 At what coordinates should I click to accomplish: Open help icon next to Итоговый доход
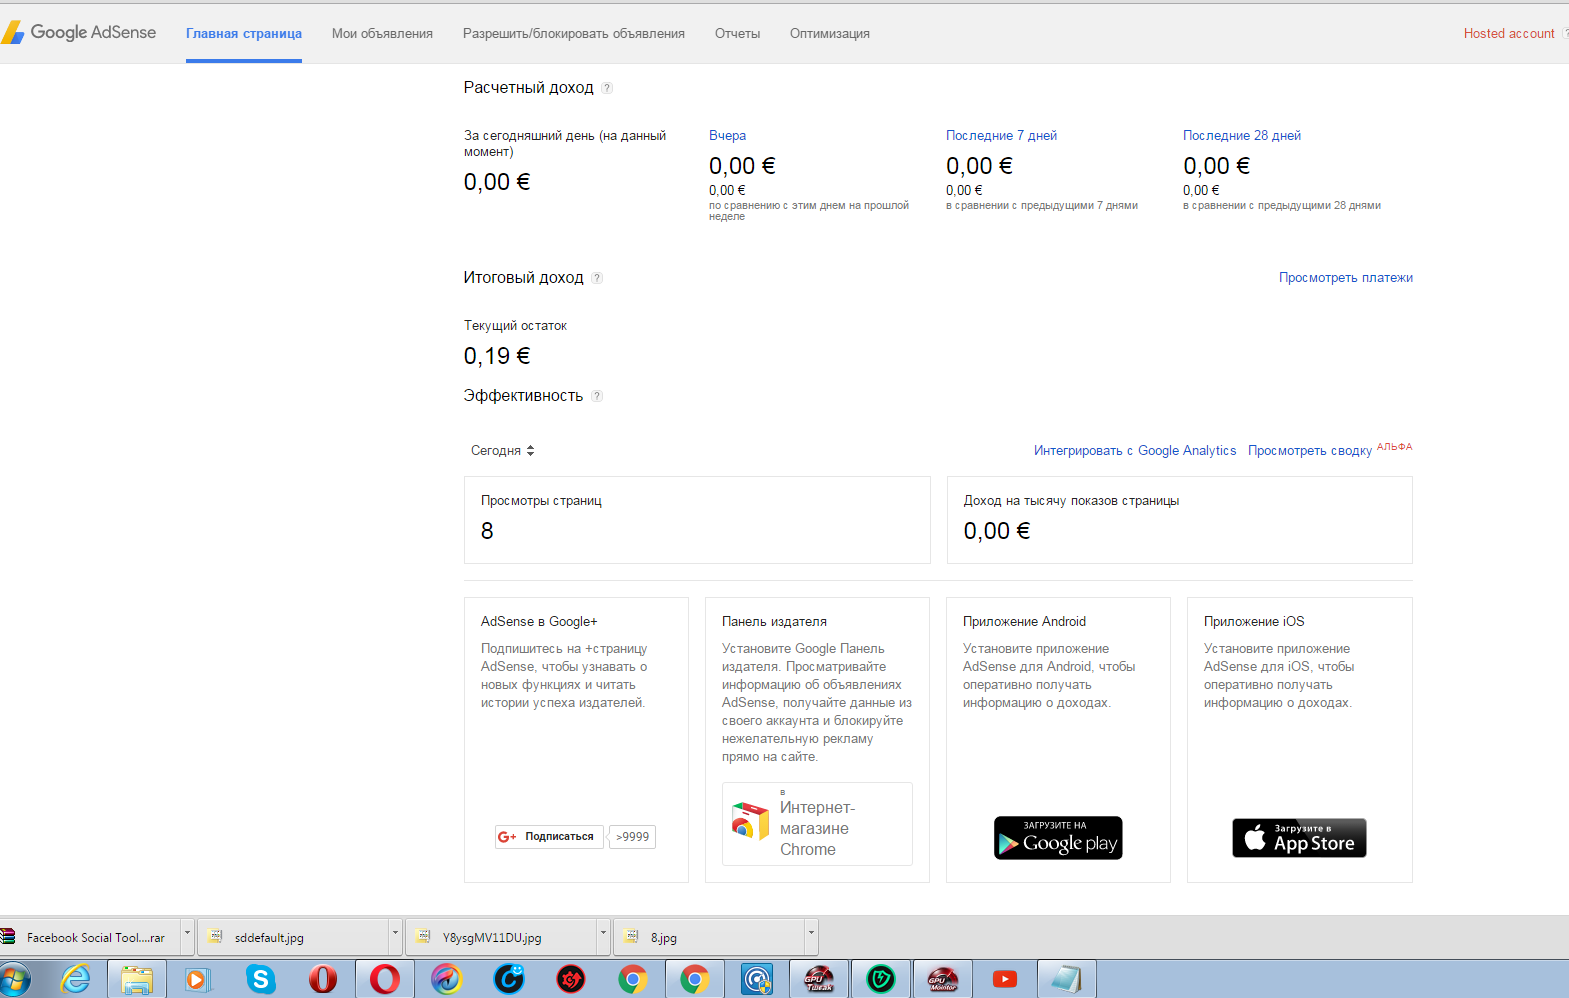click(597, 278)
